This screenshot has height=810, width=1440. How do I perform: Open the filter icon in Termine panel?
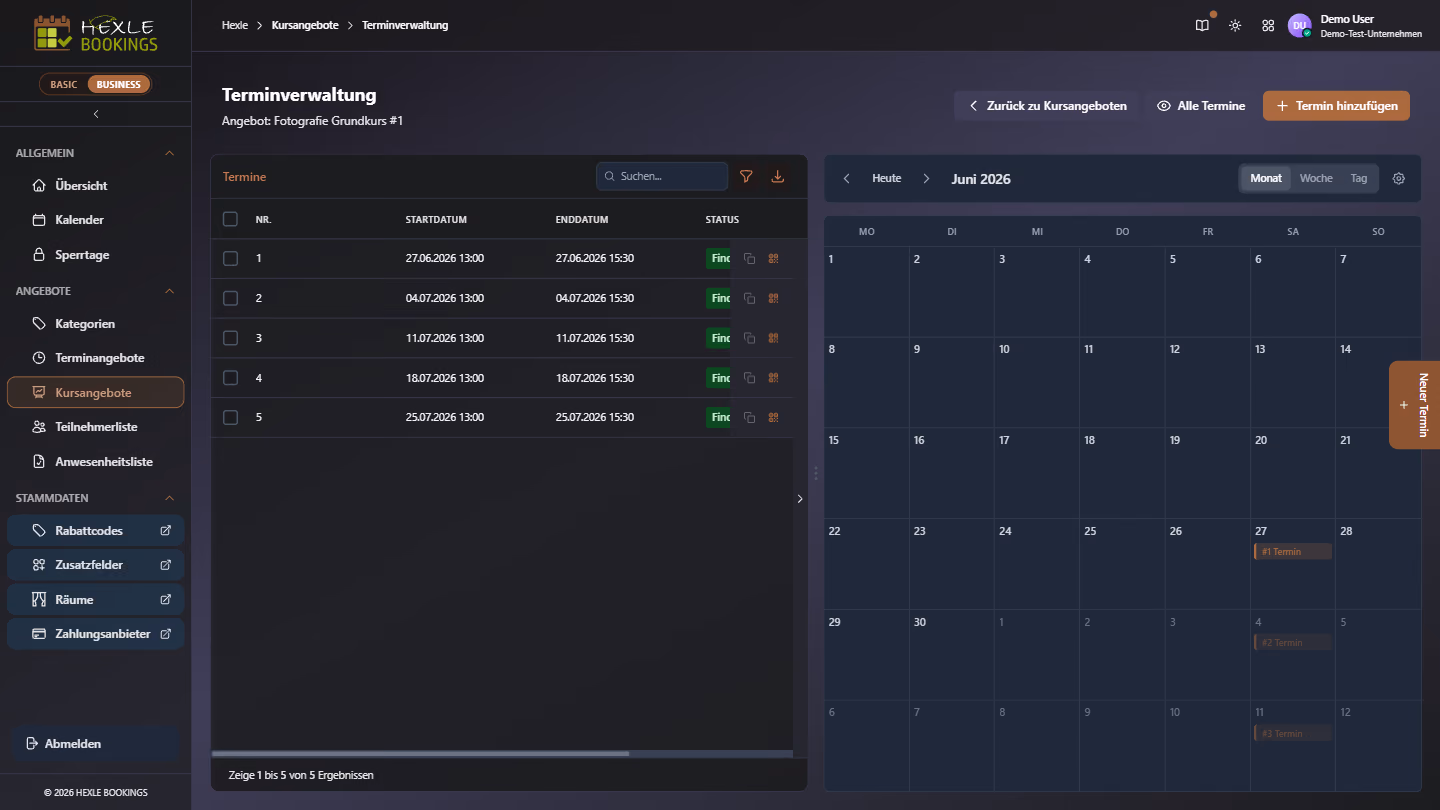(x=746, y=176)
